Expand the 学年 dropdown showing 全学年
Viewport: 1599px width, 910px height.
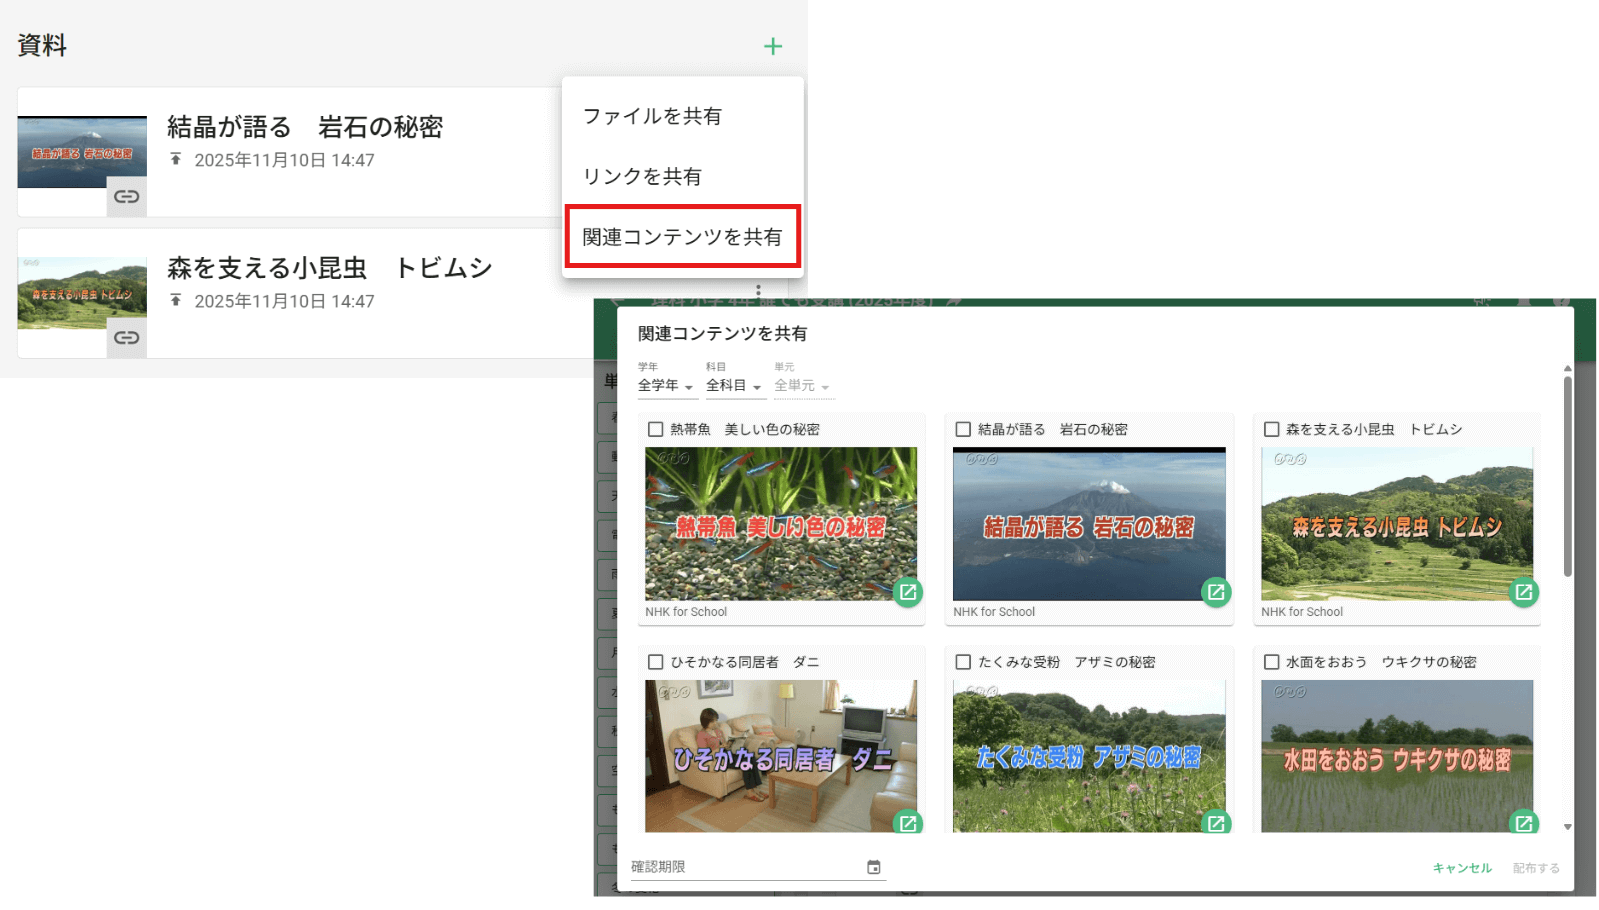[x=666, y=386]
